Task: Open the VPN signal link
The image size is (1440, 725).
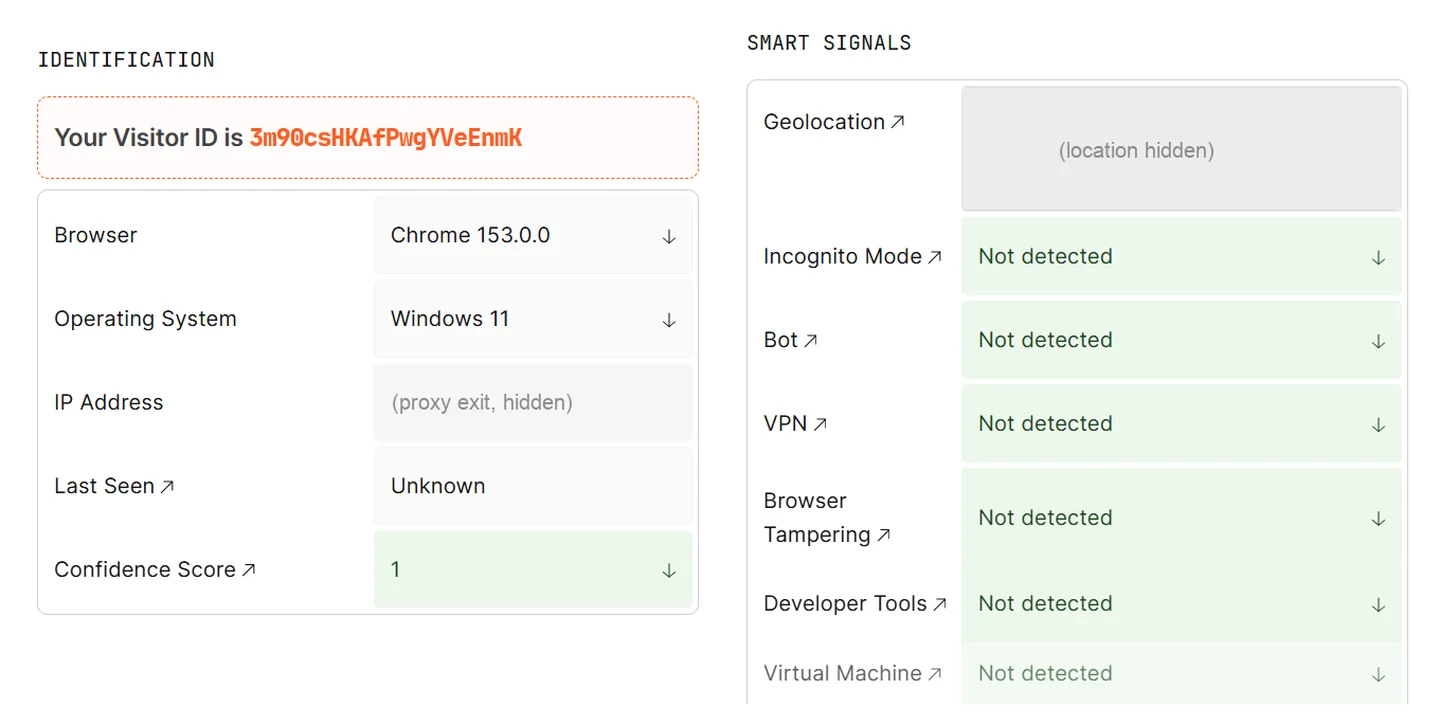Action: [795, 424]
